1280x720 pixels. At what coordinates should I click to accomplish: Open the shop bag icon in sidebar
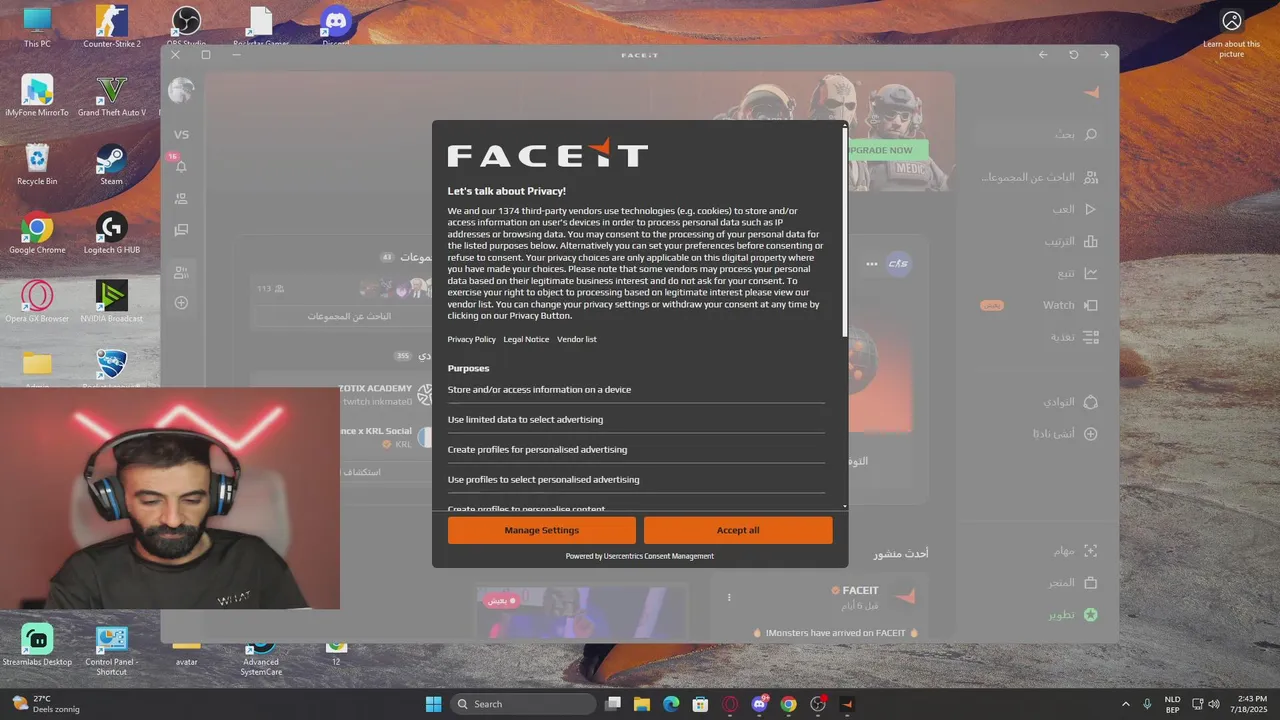[x=1091, y=582]
